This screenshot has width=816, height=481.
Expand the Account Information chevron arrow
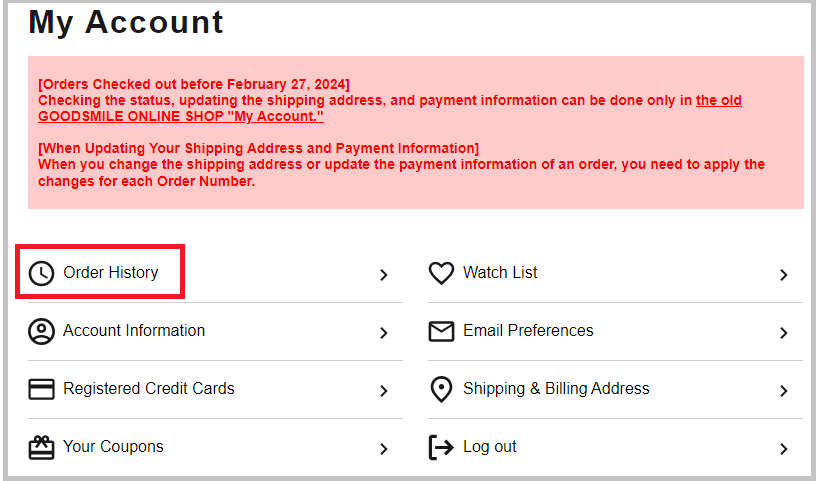click(x=384, y=333)
